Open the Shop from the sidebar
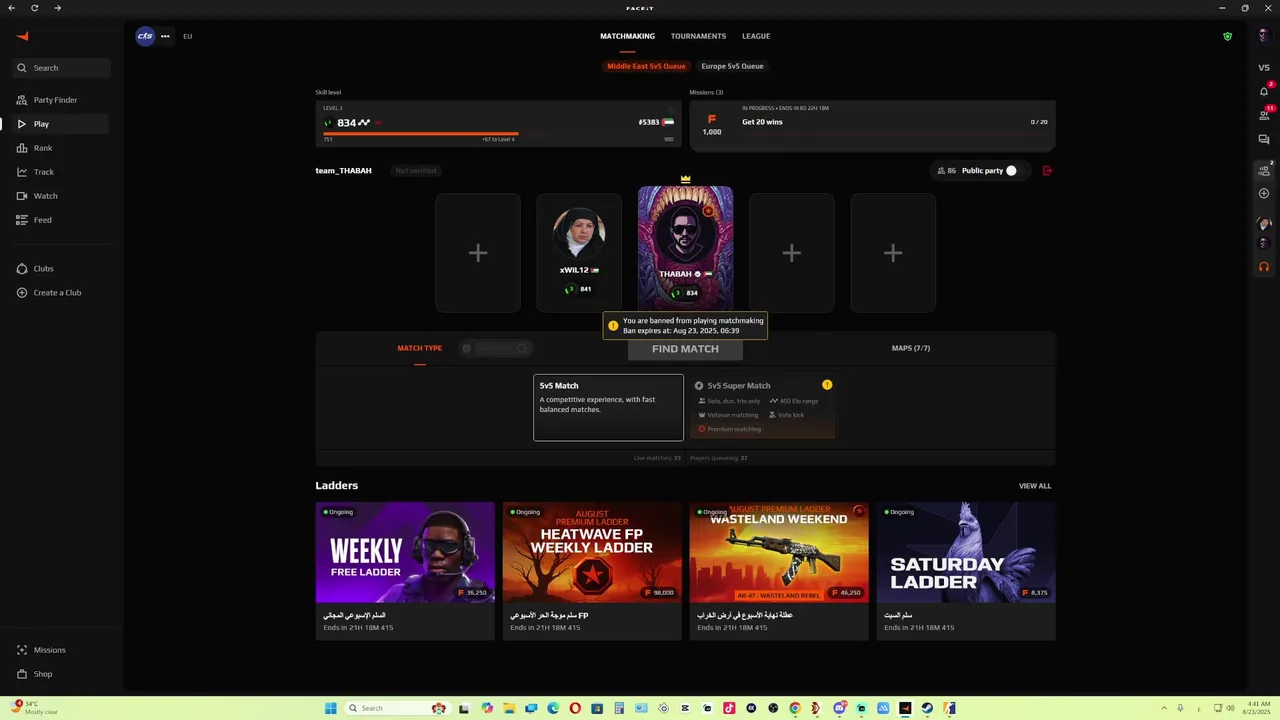The height and width of the screenshot is (720, 1280). coord(62,674)
